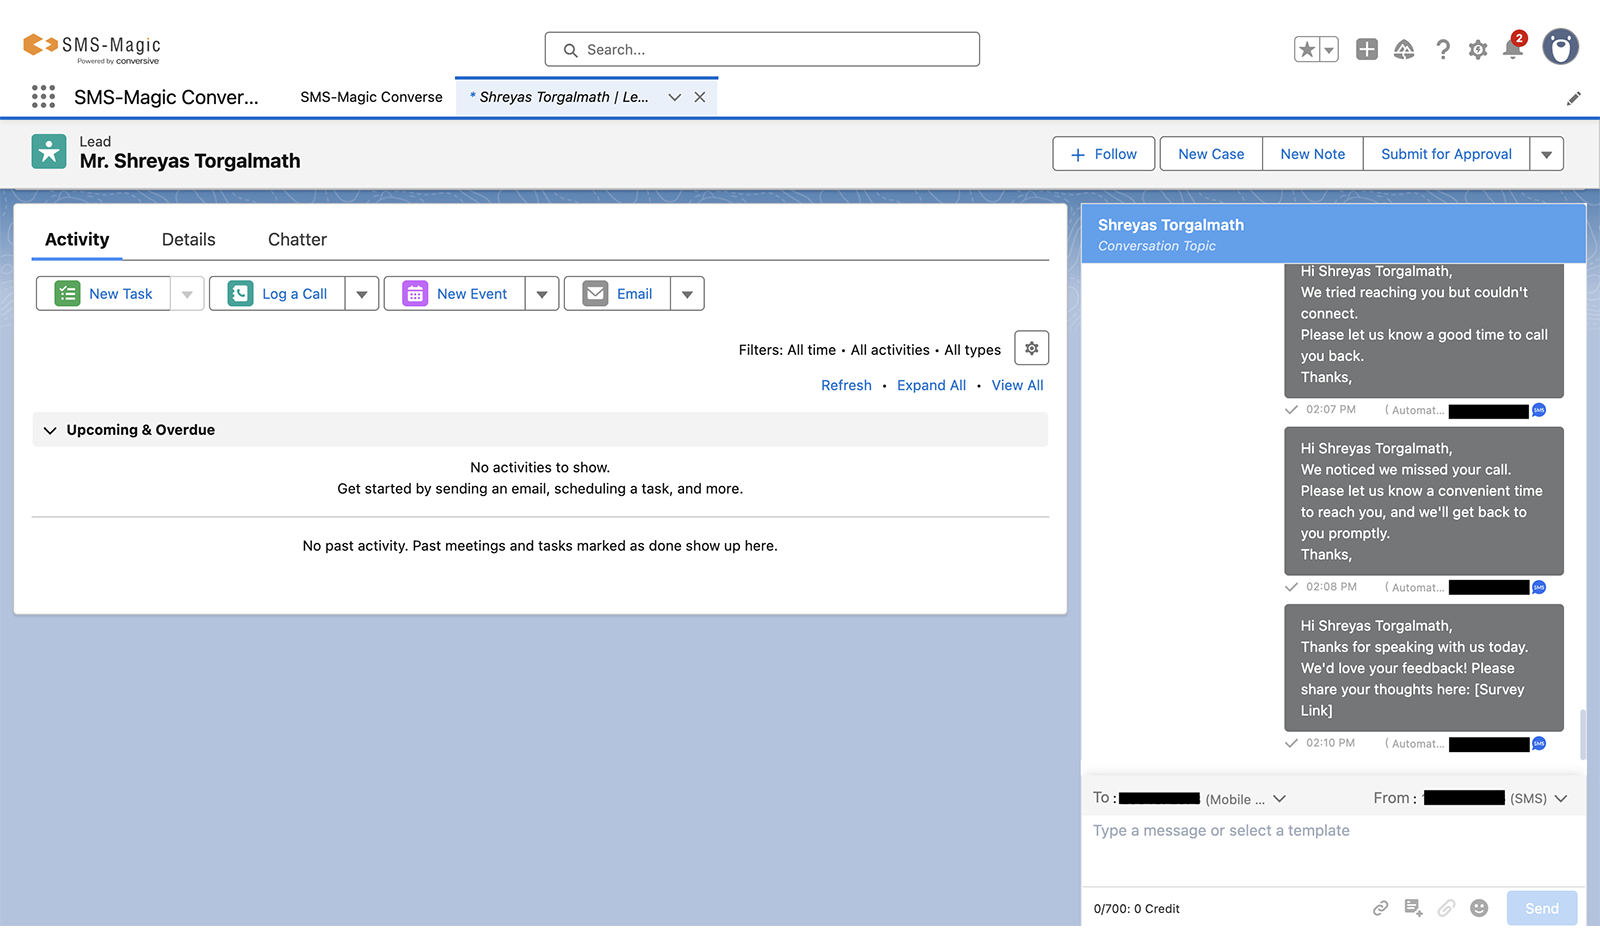Click the teal Log a Call phone icon
The width and height of the screenshot is (1600, 950).
pyautogui.click(x=241, y=293)
